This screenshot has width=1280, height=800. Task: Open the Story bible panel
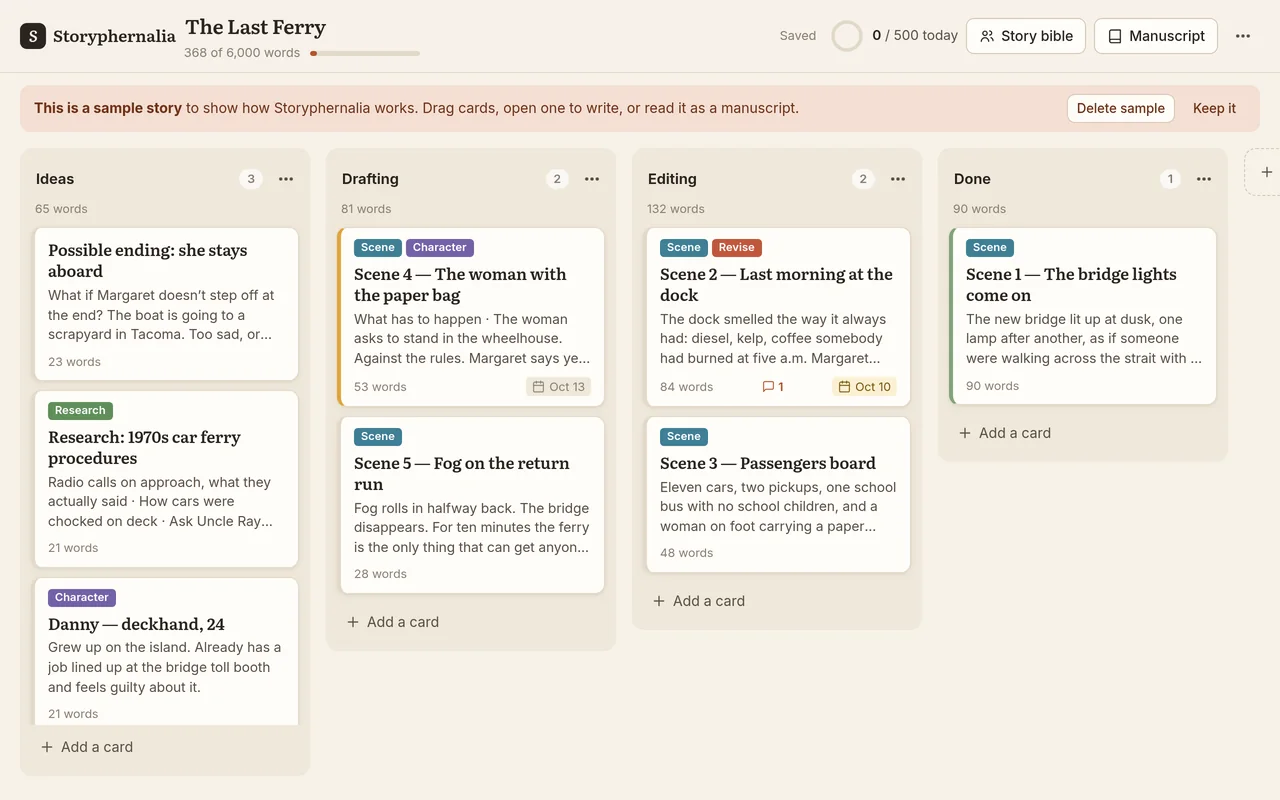click(x=1026, y=36)
